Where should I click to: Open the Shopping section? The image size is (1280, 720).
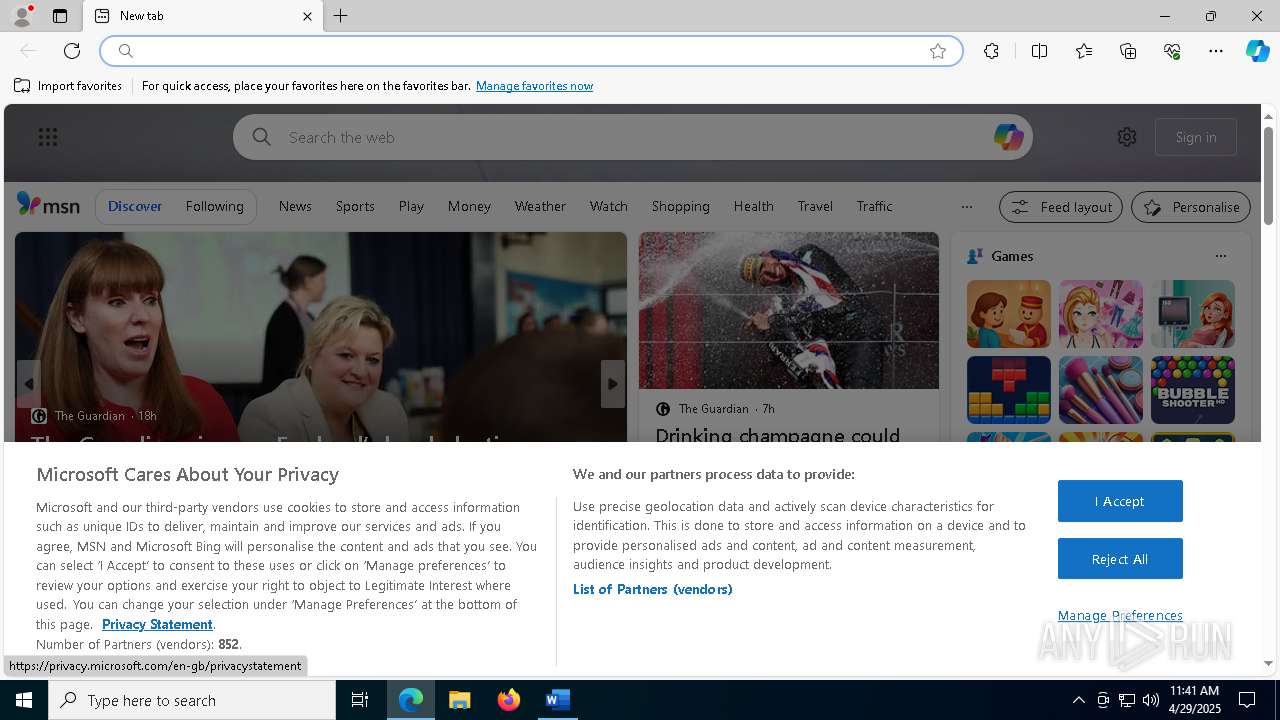tap(680, 206)
